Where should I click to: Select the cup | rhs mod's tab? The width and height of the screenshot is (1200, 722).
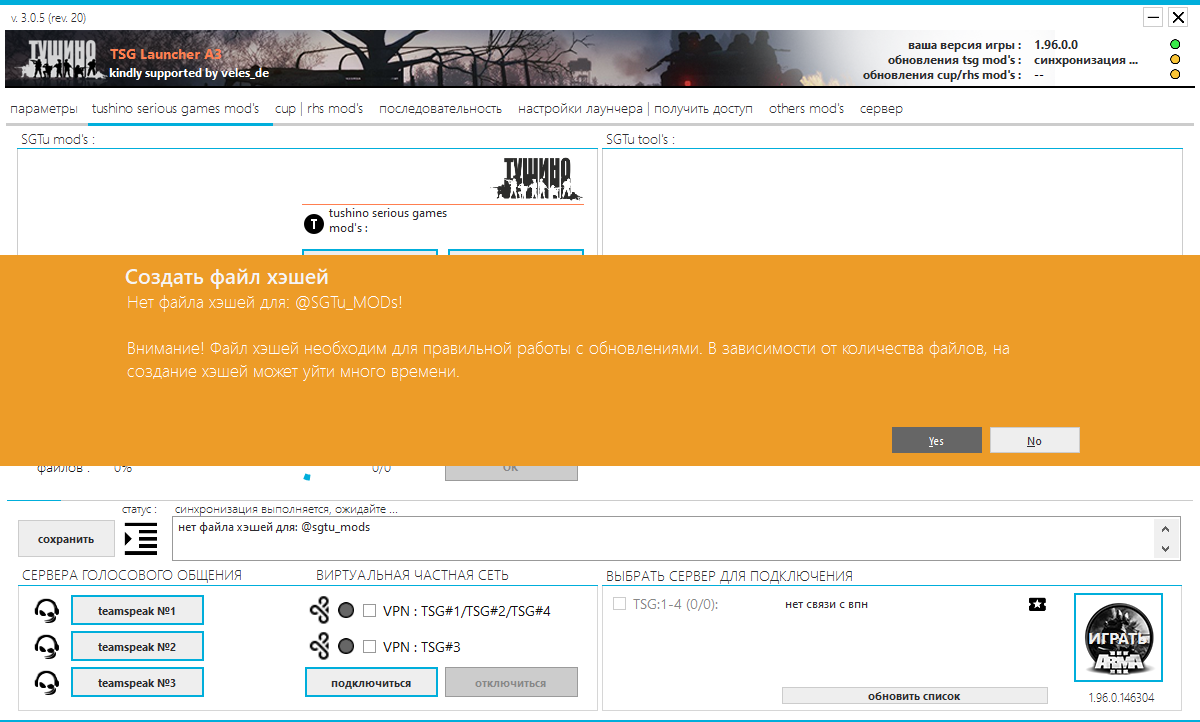coord(319,109)
